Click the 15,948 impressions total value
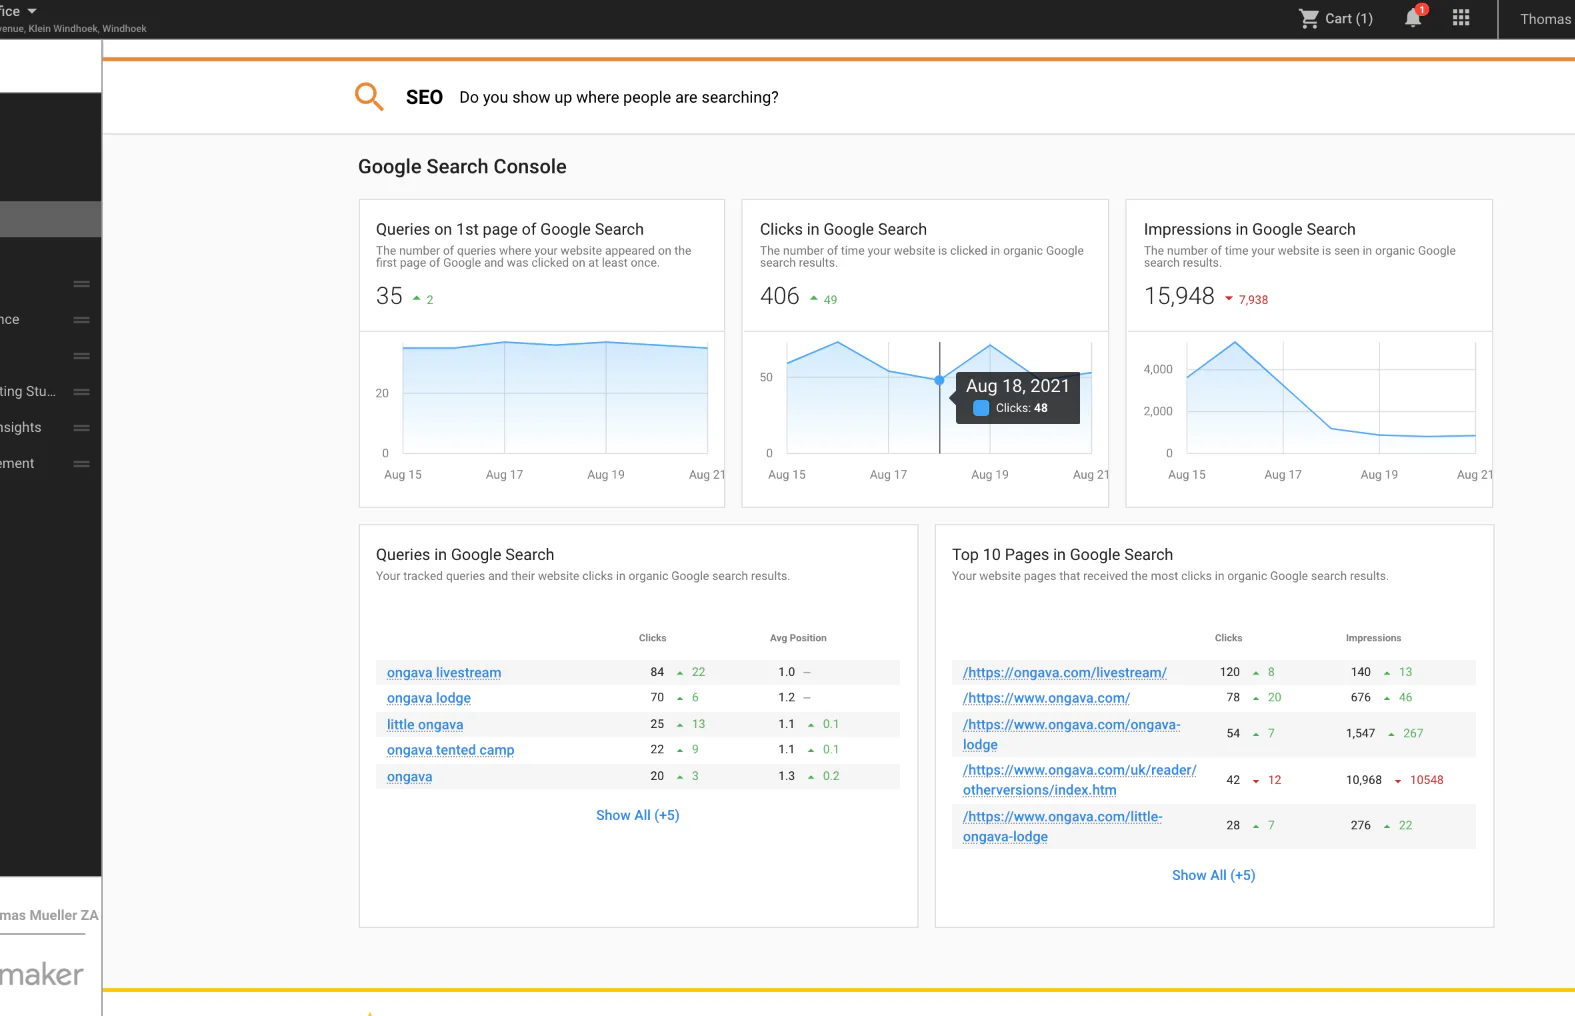The width and height of the screenshot is (1575, 1016). tap(1179, 296)
